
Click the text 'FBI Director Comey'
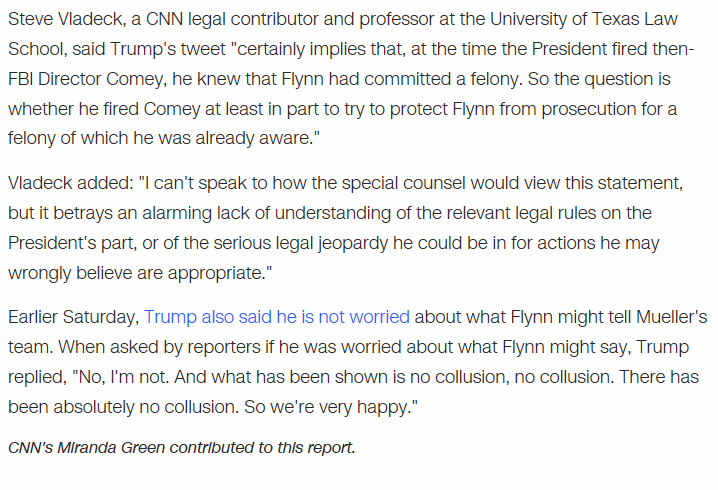85,79
